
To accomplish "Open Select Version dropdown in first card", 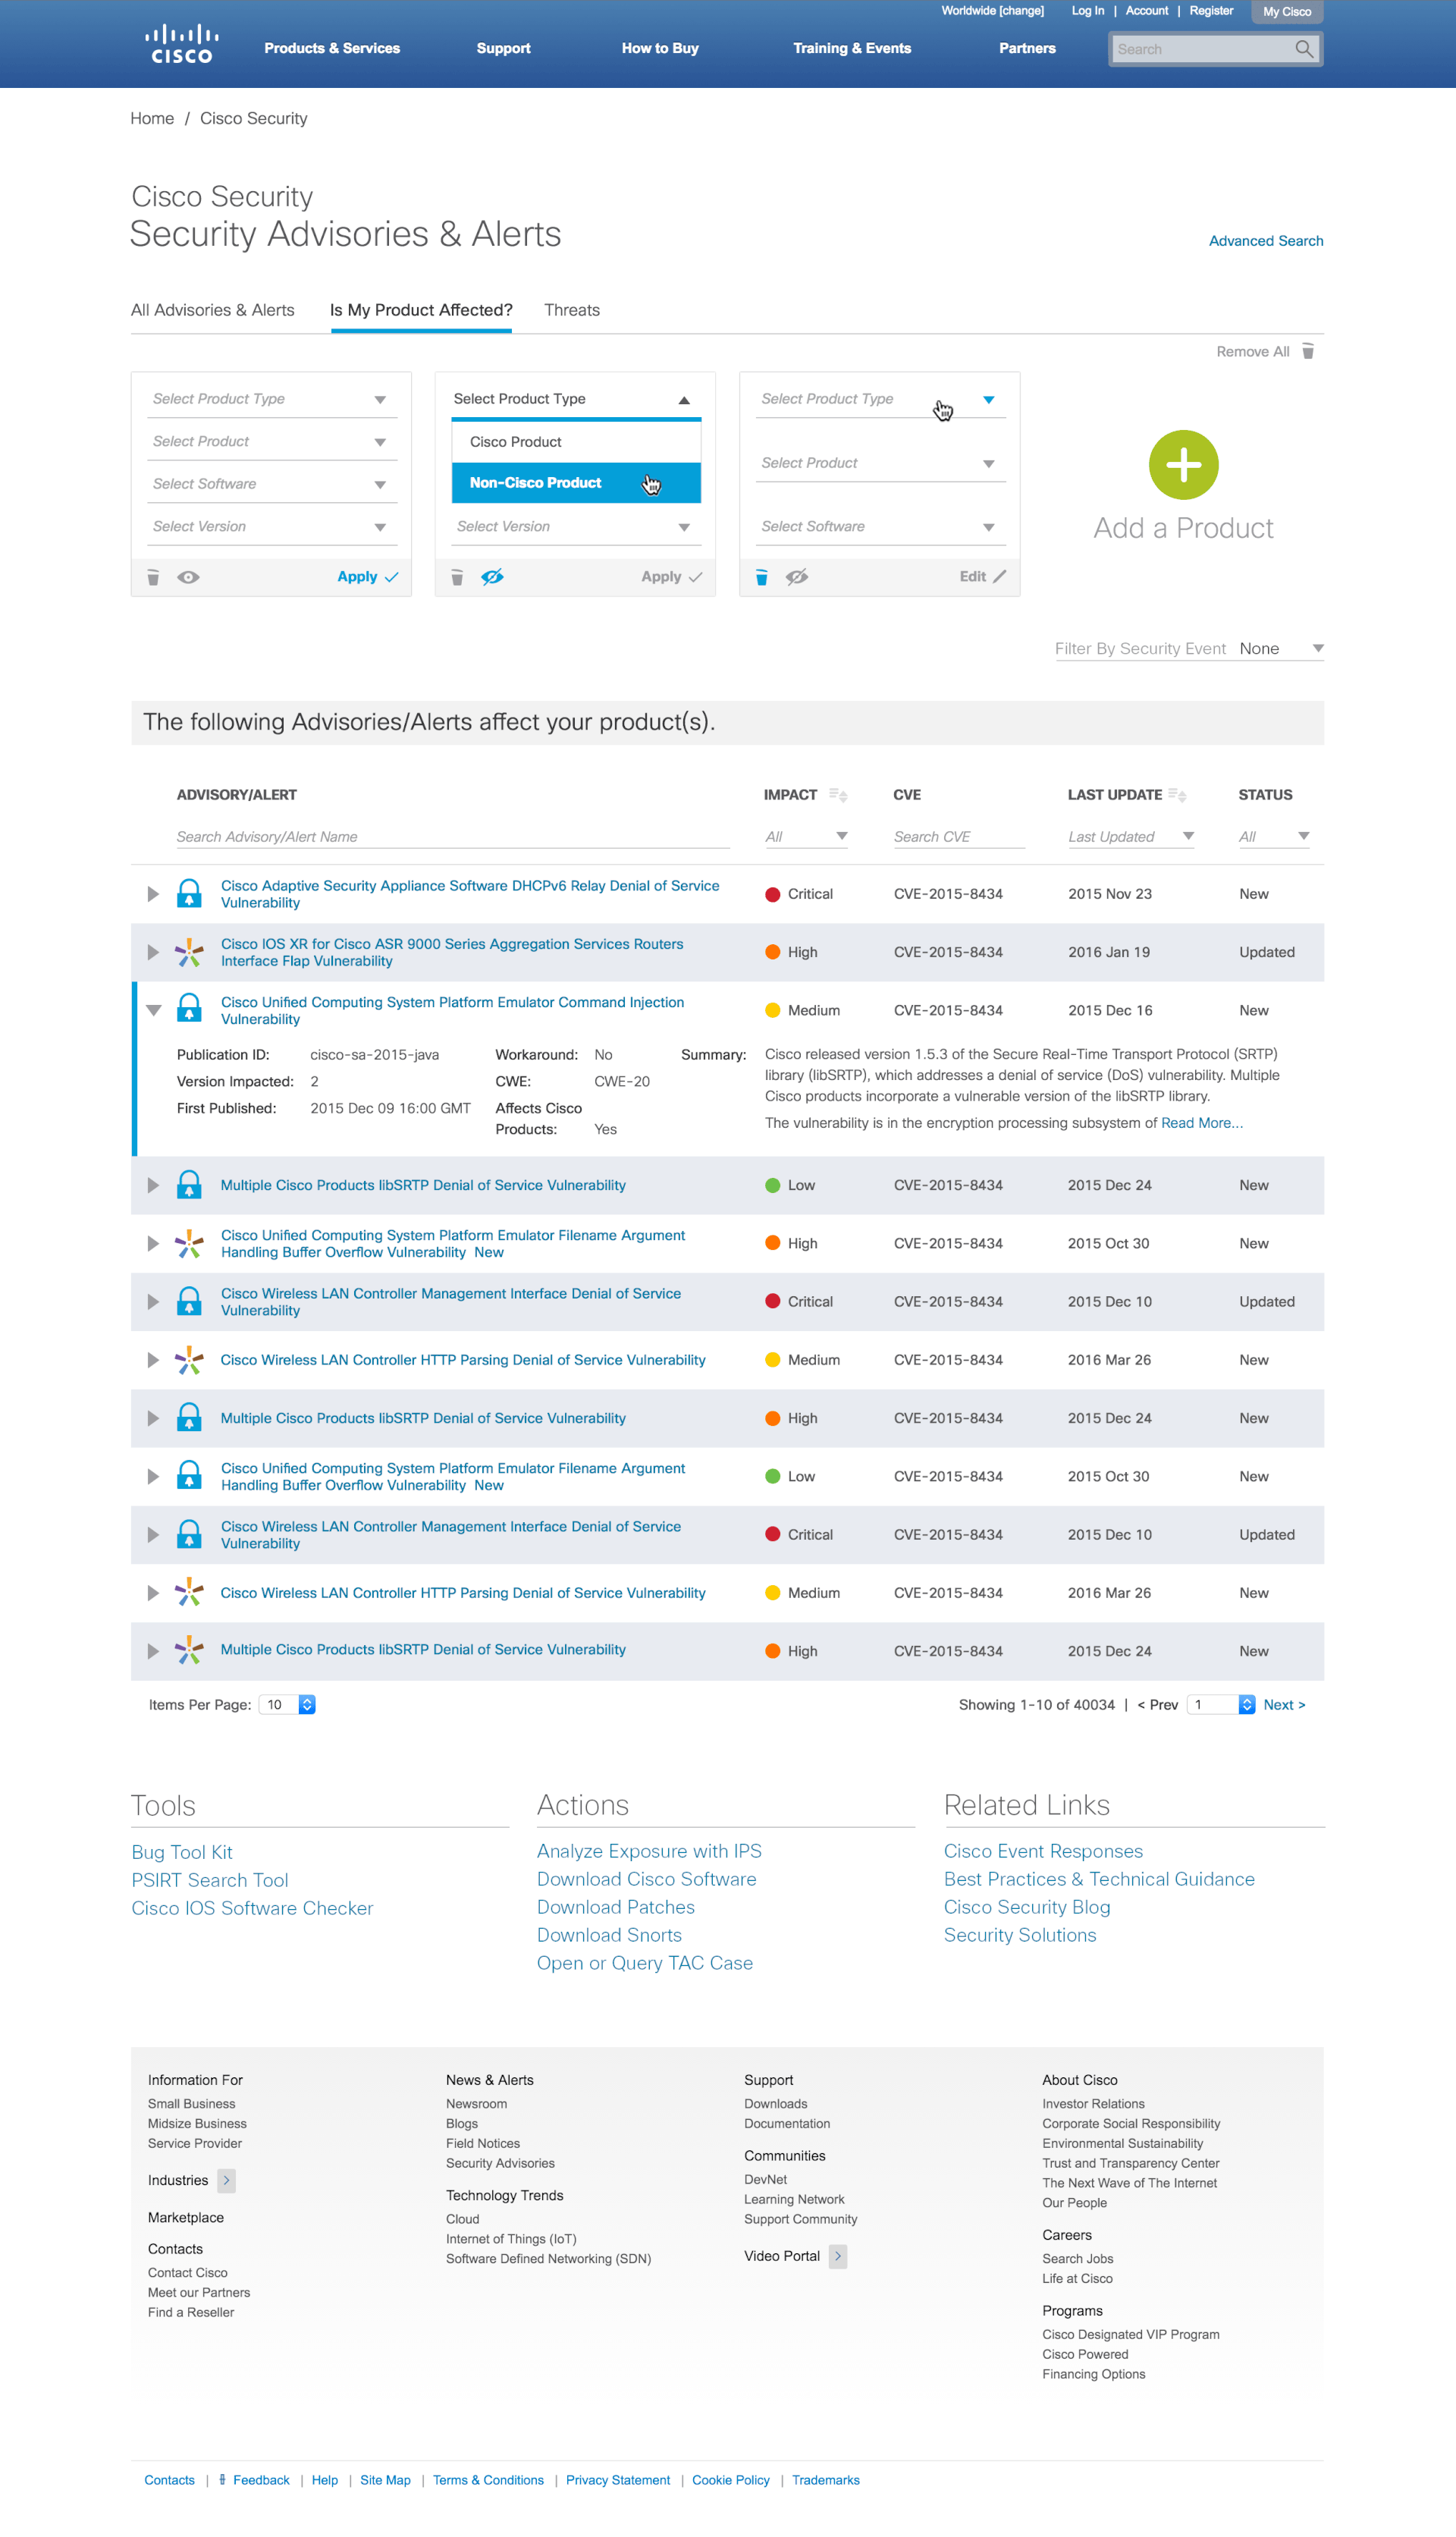I will (272, 527).
